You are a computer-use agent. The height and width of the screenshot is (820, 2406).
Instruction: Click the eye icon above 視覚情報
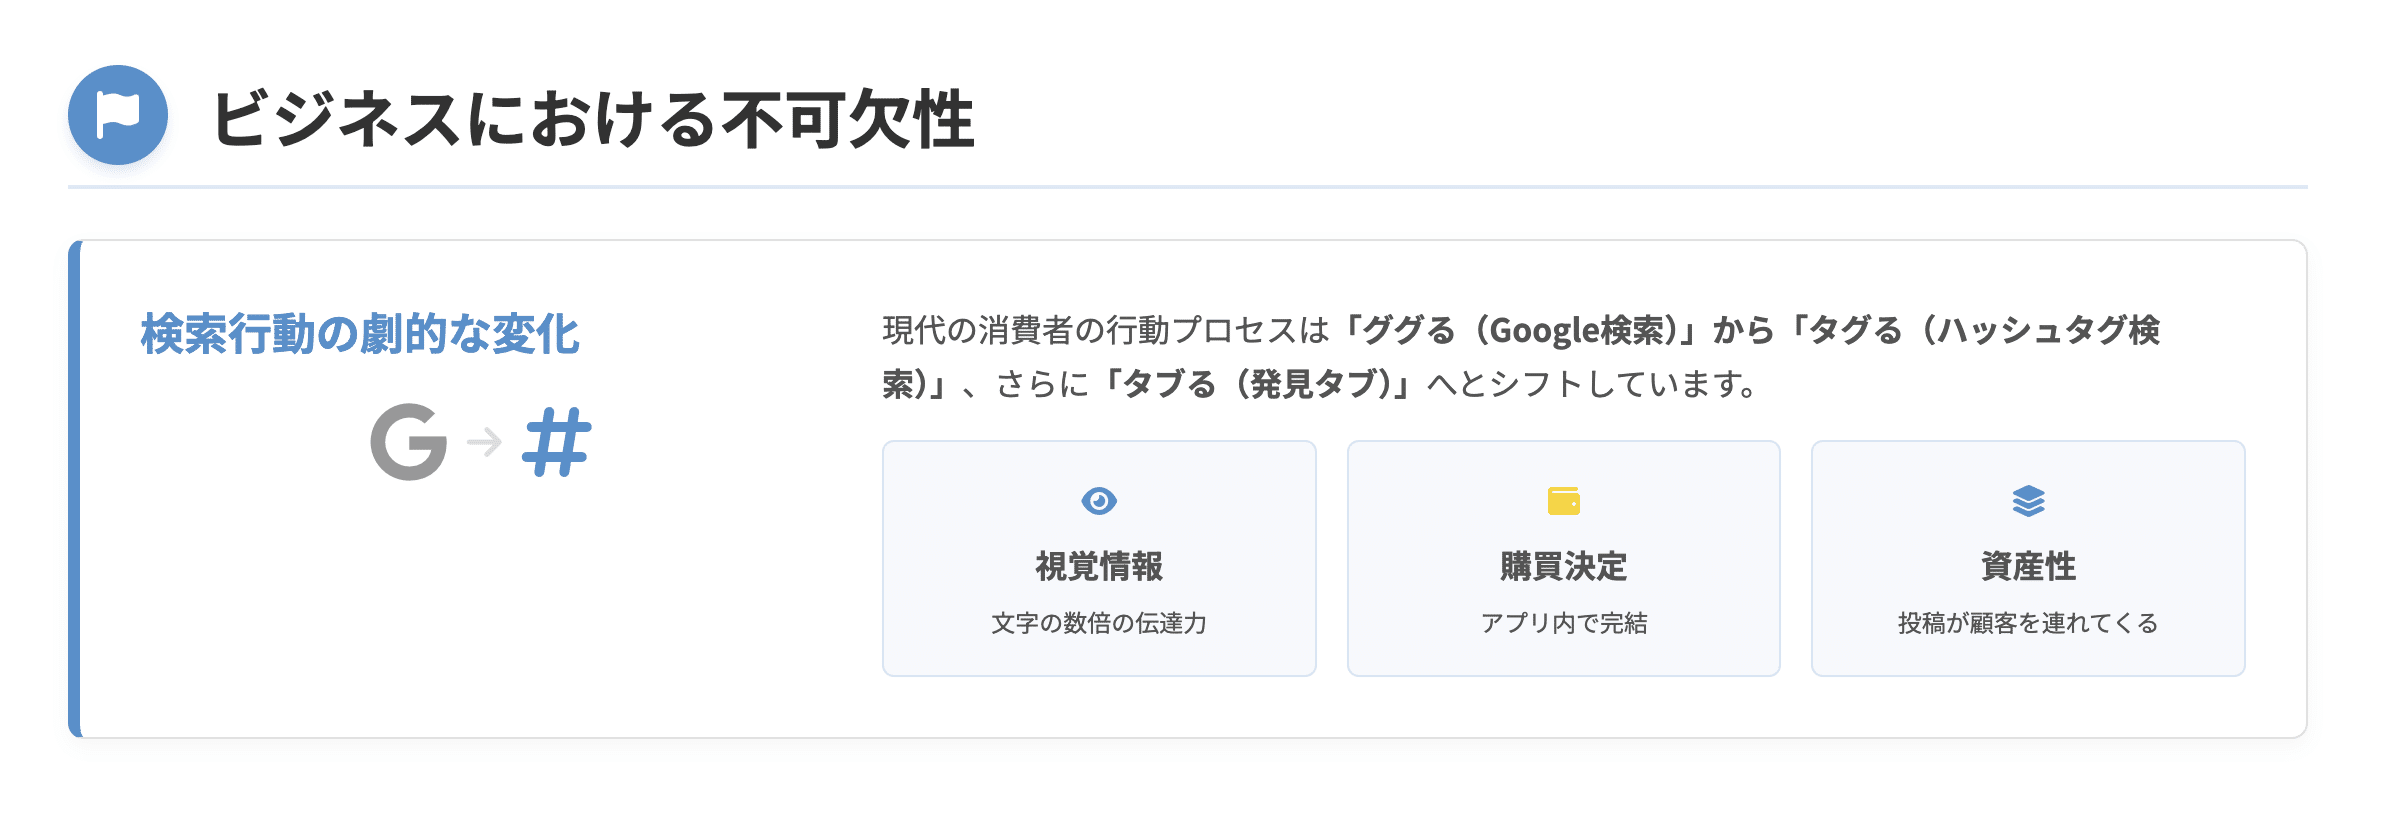point(1098,500)
